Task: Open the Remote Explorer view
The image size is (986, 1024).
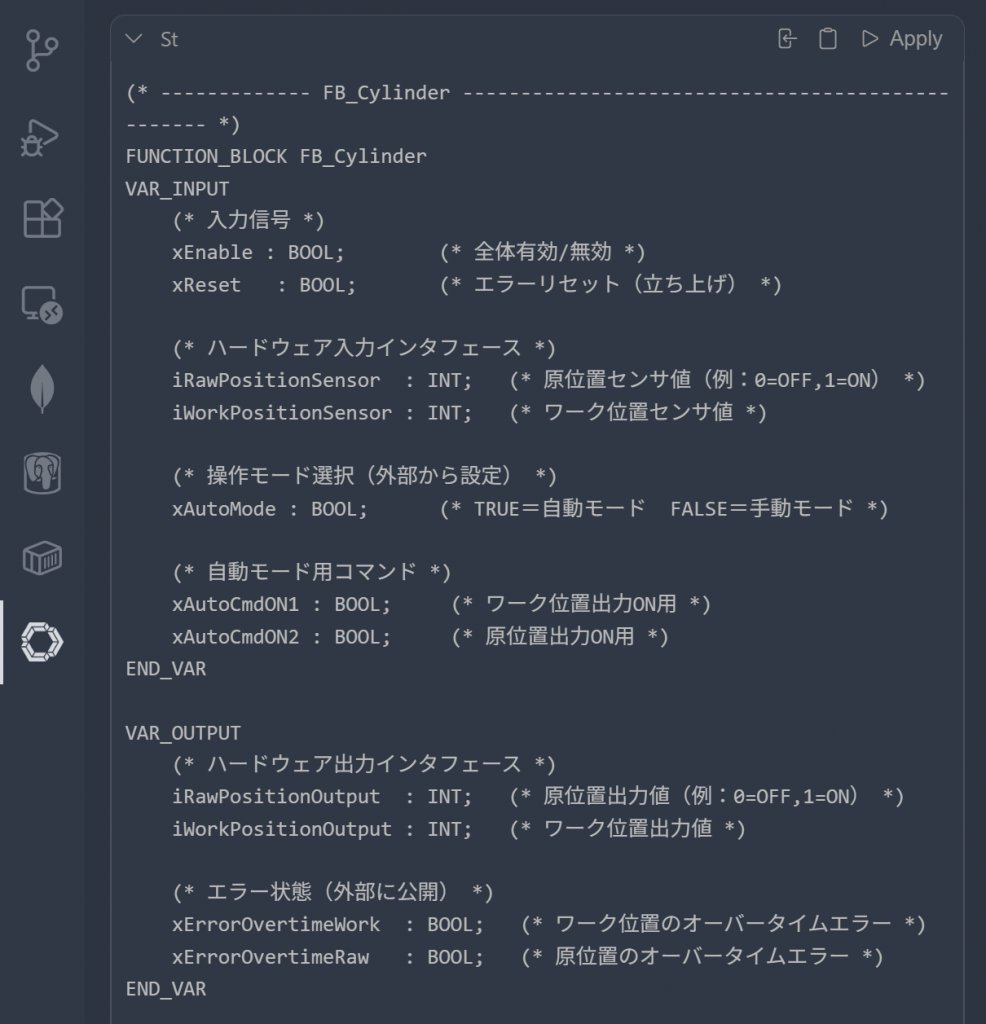Action: pyautogui.click(x=42, y=304)
